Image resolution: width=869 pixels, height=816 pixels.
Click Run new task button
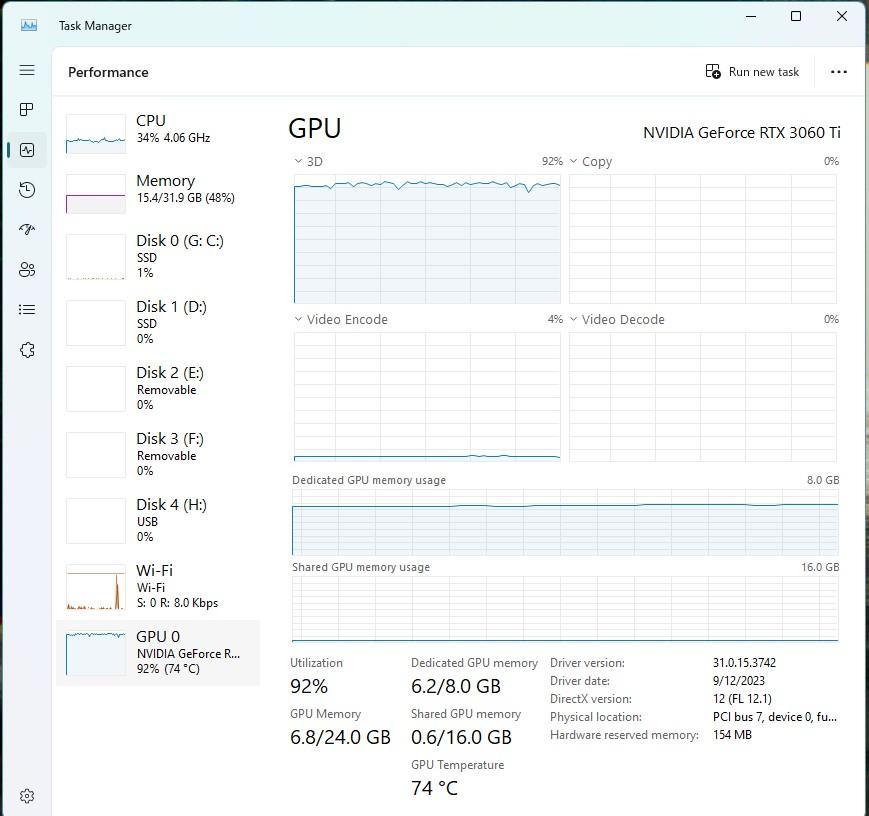[x=752, y=72]
